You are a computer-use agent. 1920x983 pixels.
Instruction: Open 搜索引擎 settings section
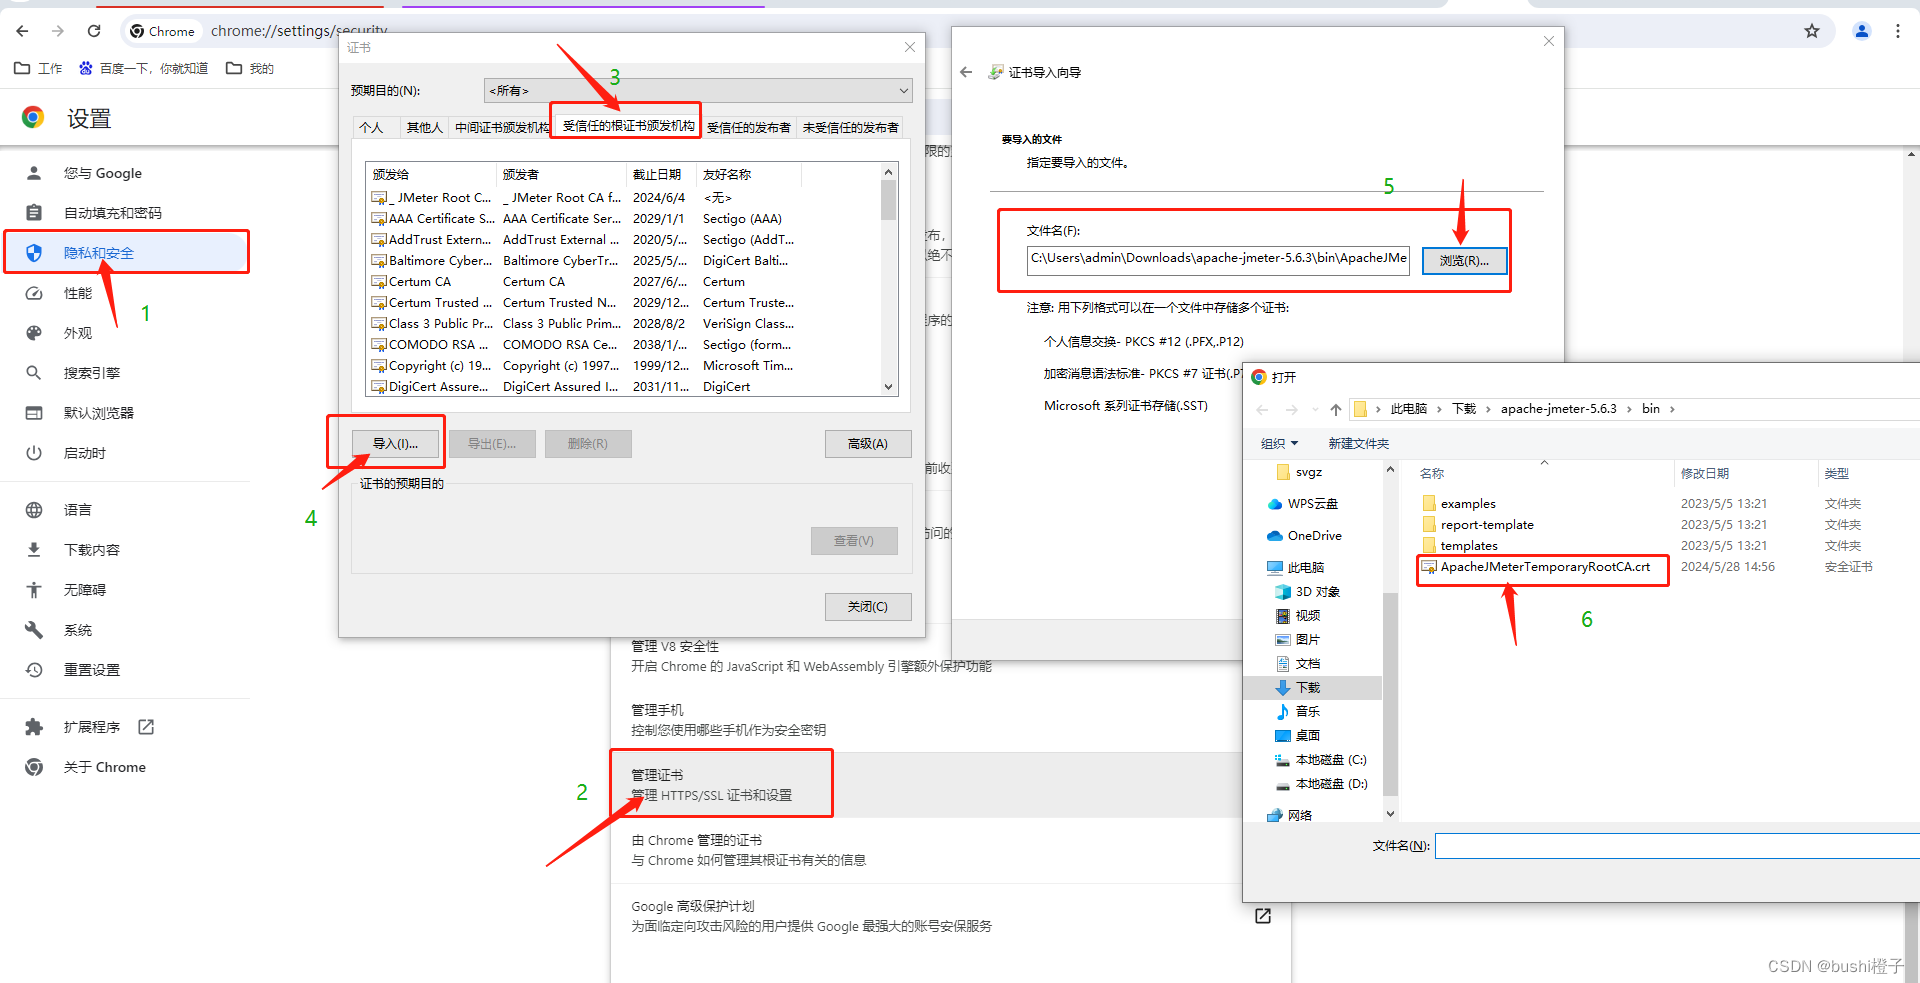92,373
